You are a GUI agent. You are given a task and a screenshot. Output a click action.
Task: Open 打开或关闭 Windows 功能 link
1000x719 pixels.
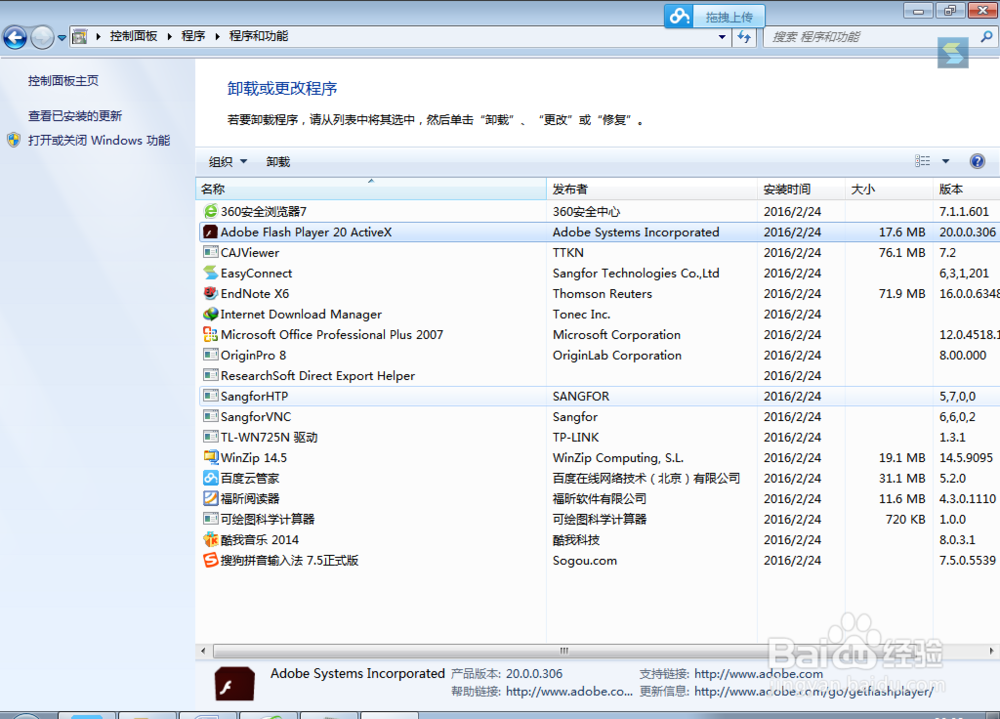pyautogui.click(x=99, y=140)
